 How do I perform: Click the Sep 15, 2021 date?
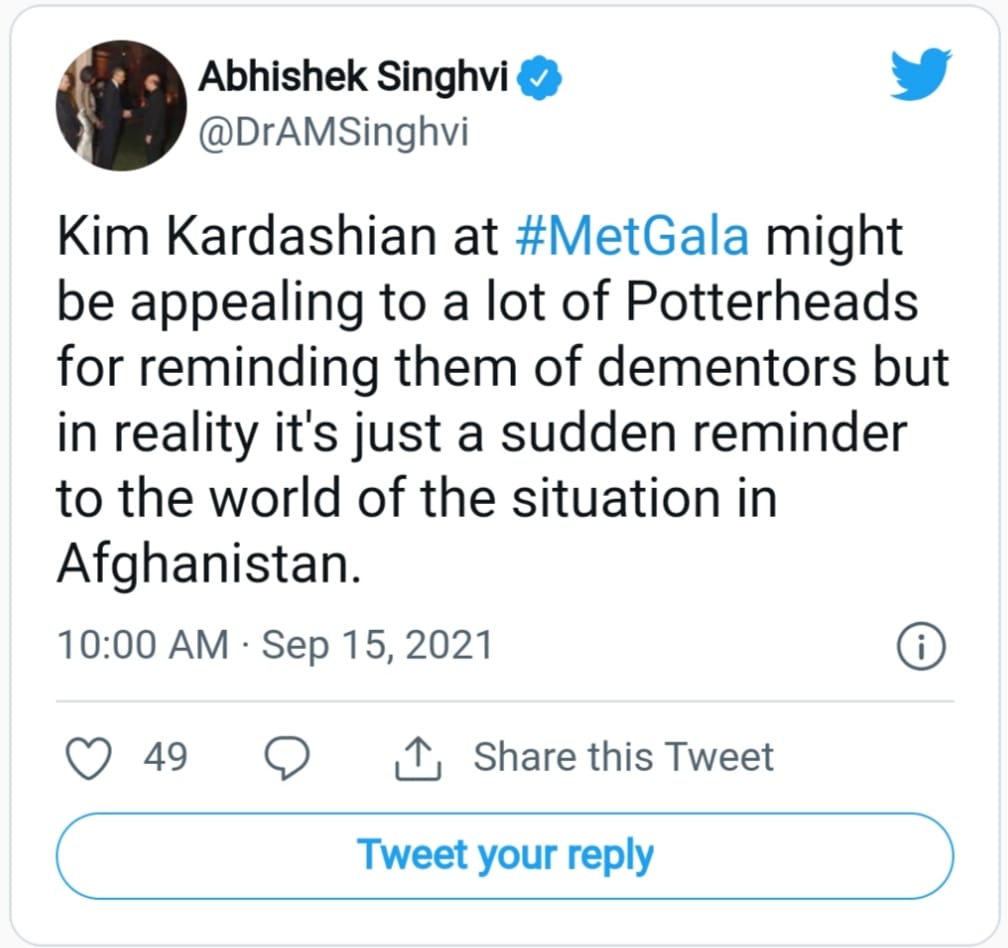(x=377, y=644)
